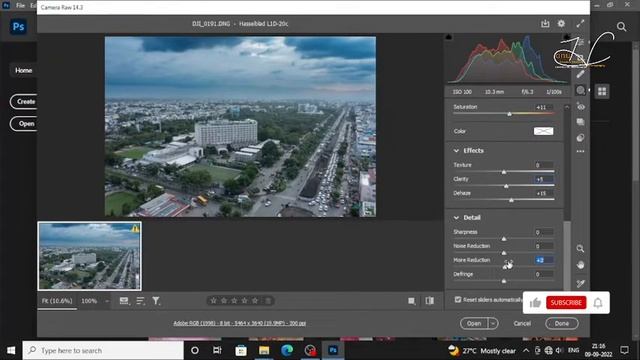Screen dimensions: 640x360
Task: Select the 100% zoom option
Action: click(x=89, y=301)
